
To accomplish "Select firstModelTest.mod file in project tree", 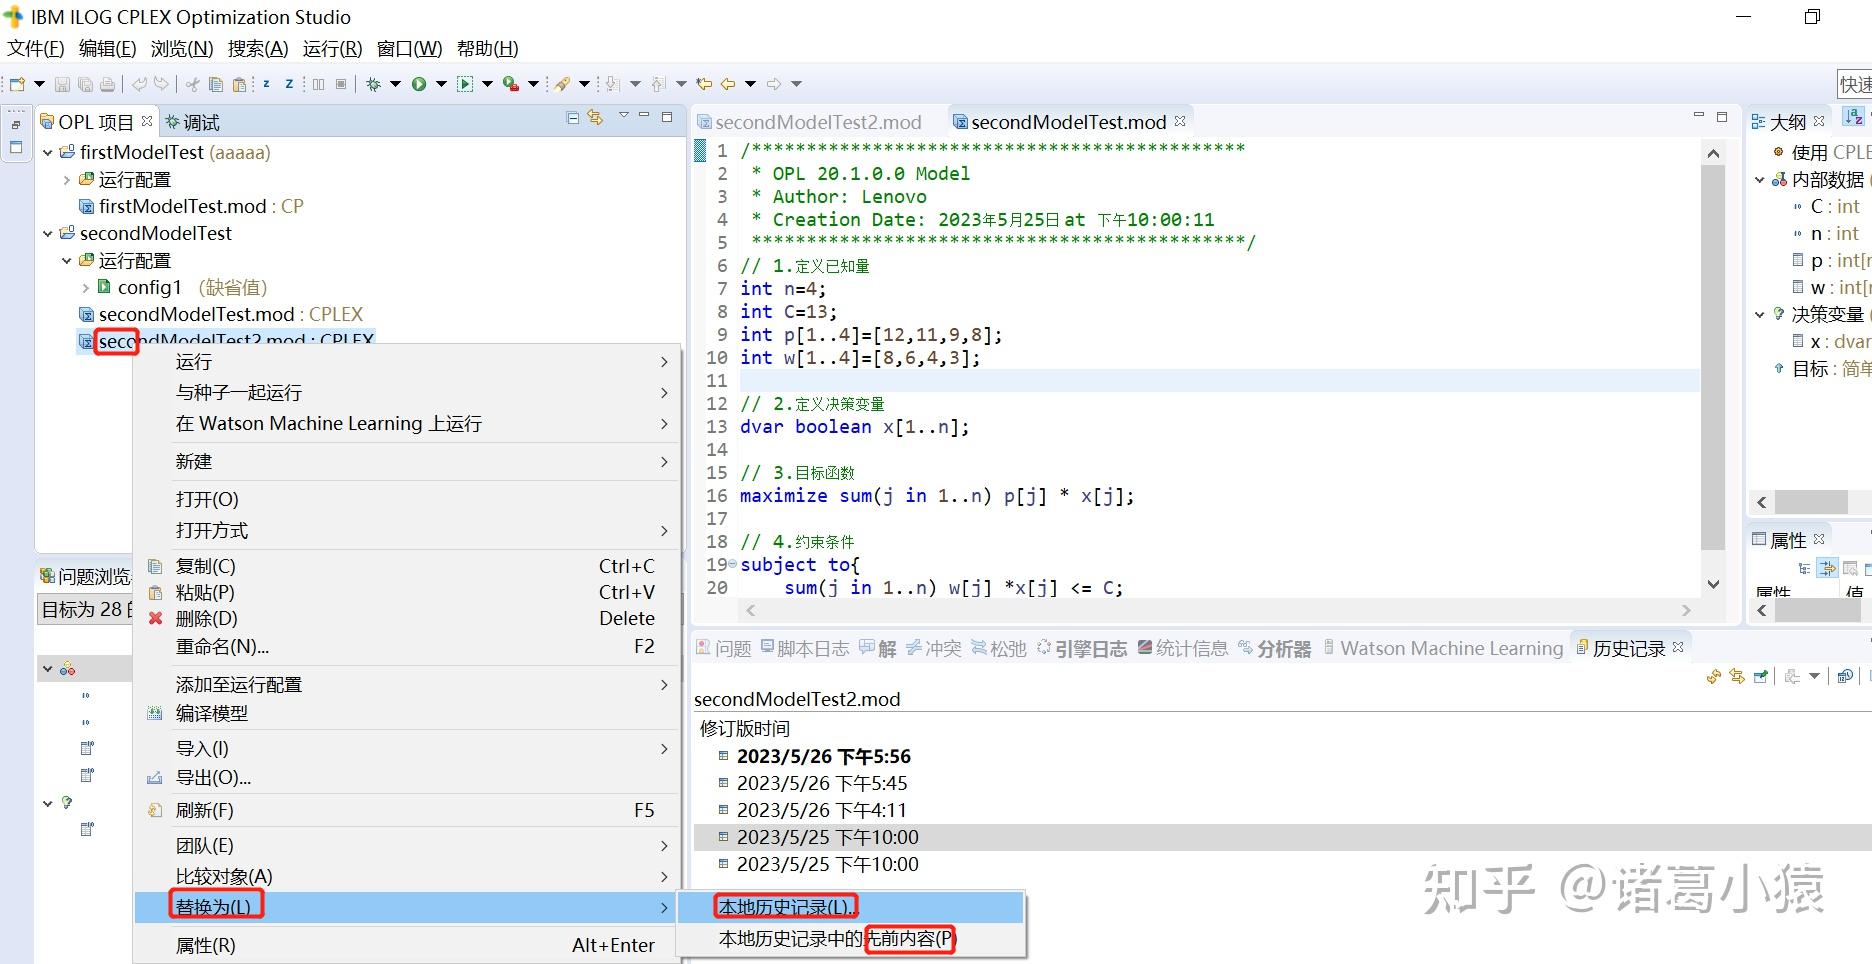I will tap(191, 206).
